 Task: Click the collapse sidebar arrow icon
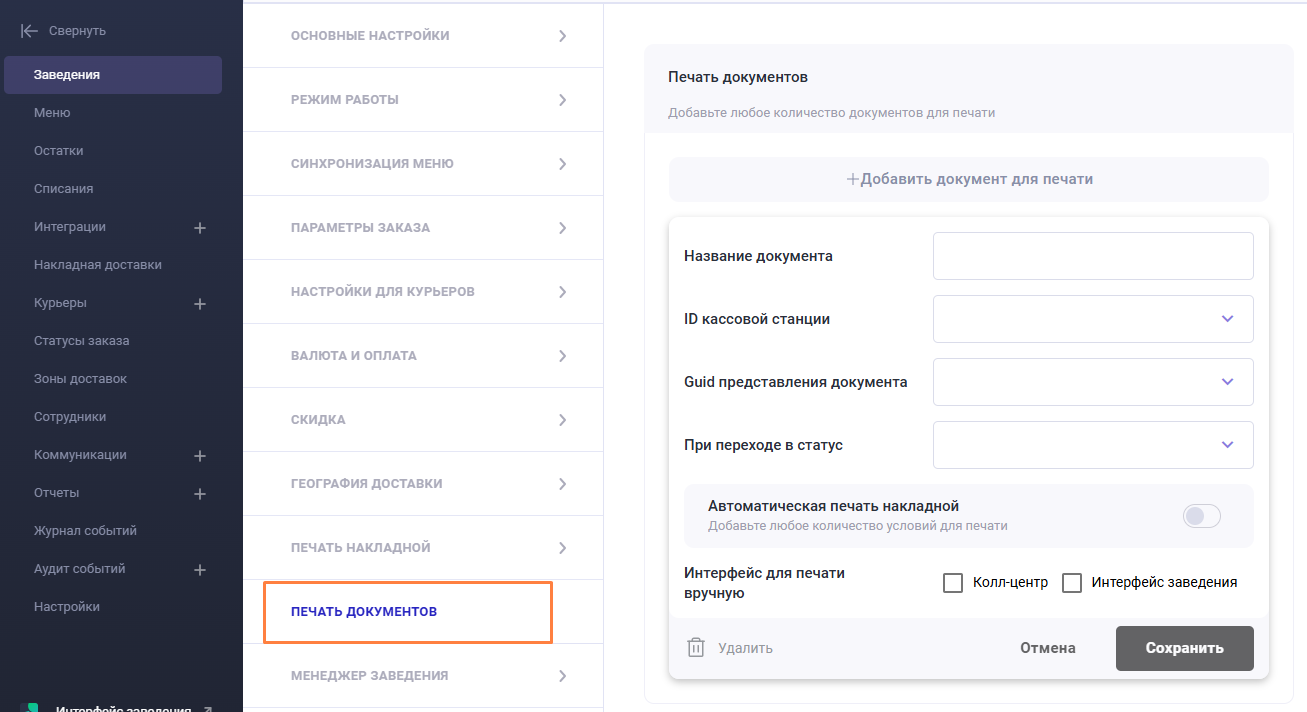[x=29, y=31]
